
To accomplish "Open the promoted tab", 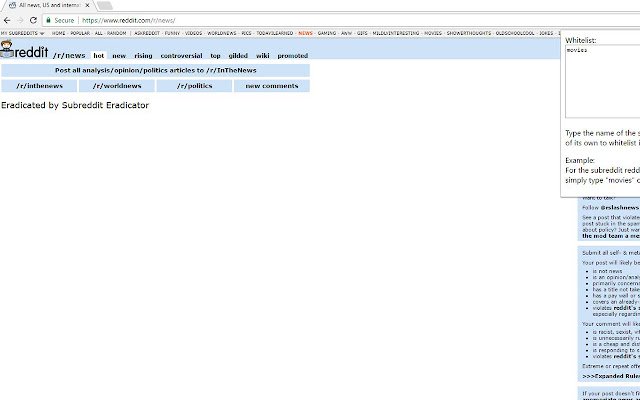I will 293,56.
